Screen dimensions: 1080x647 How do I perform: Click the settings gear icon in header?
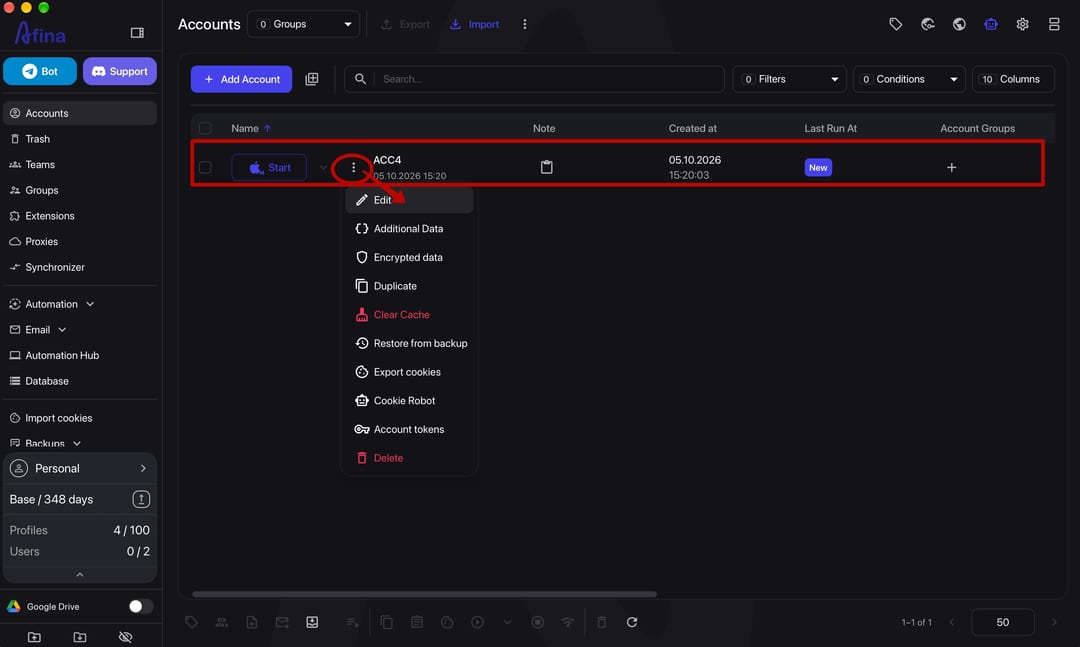(1022, 24)
